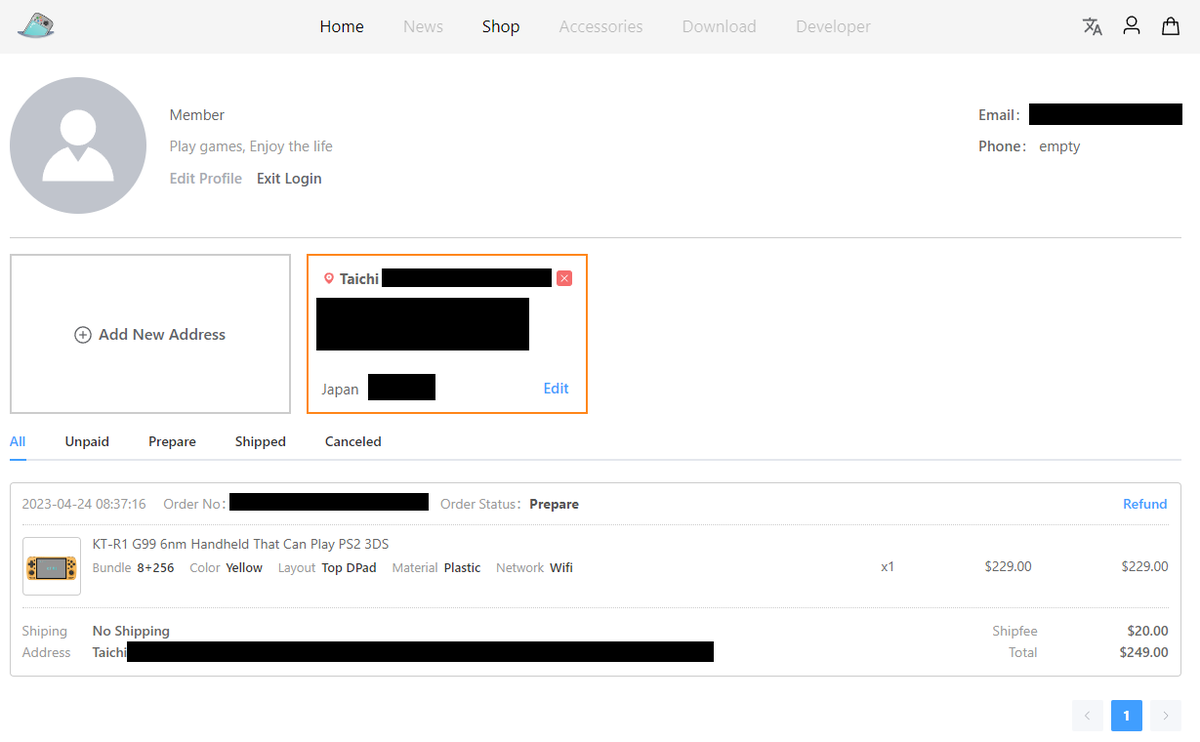The image size is (1200, 742).
Task: Click the Edit Profile link
Action: tap(206, 179)
